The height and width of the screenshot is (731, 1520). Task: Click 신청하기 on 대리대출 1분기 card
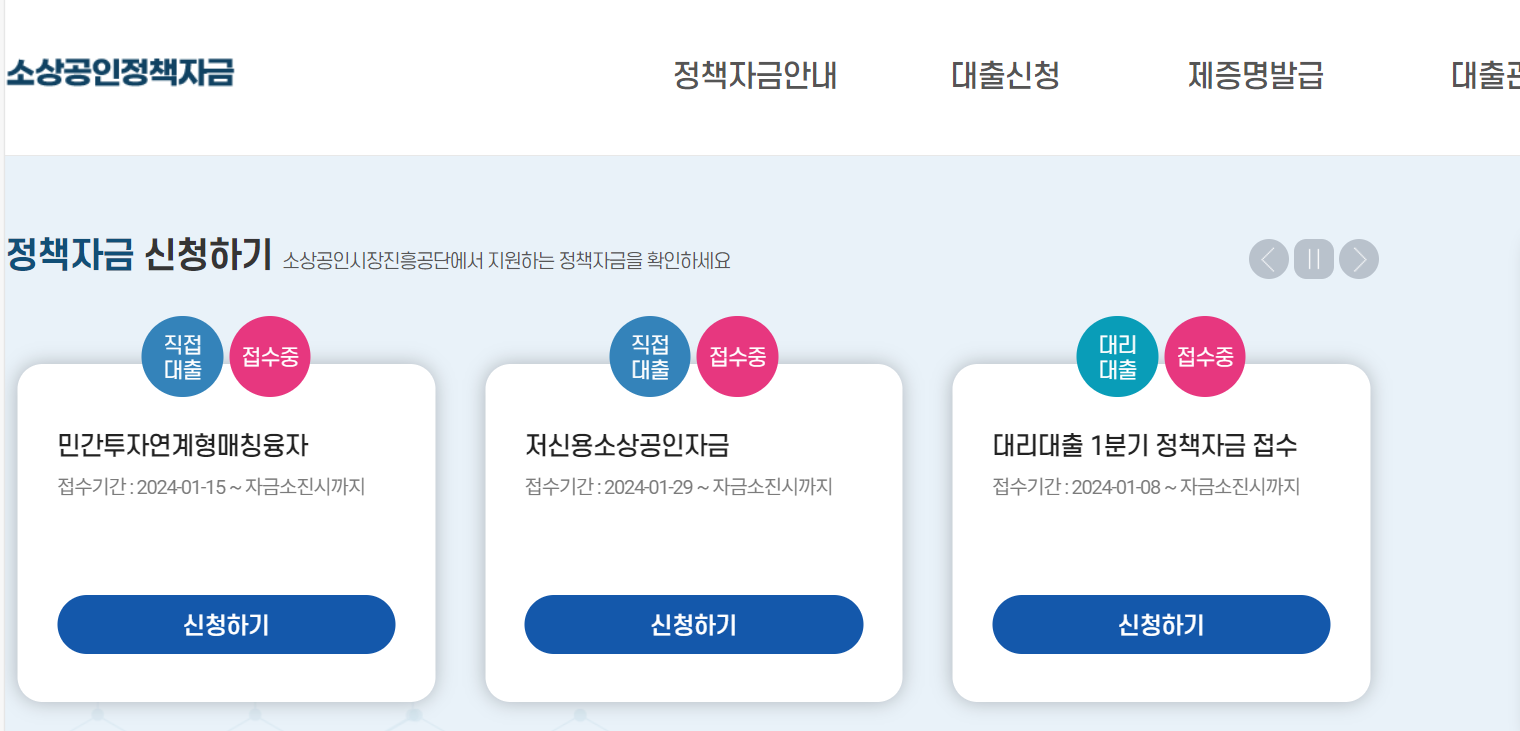1161,624
